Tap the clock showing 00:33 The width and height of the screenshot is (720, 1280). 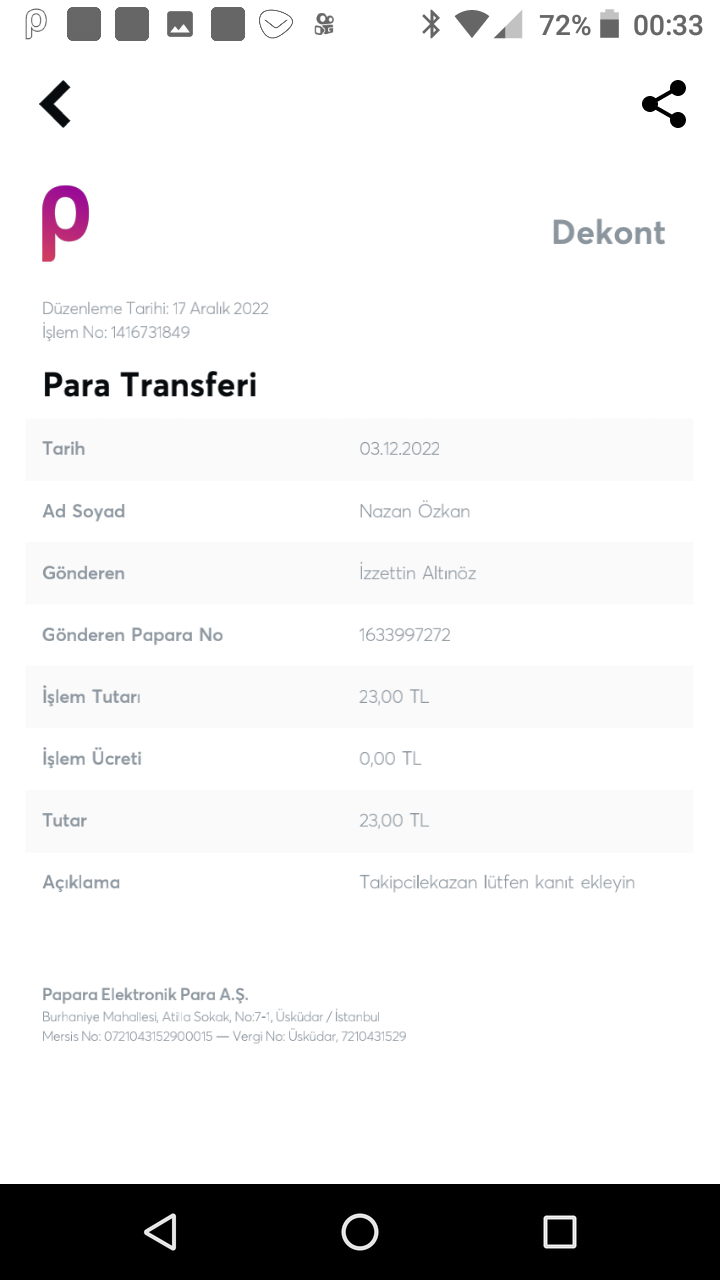(x=668, y=25)
